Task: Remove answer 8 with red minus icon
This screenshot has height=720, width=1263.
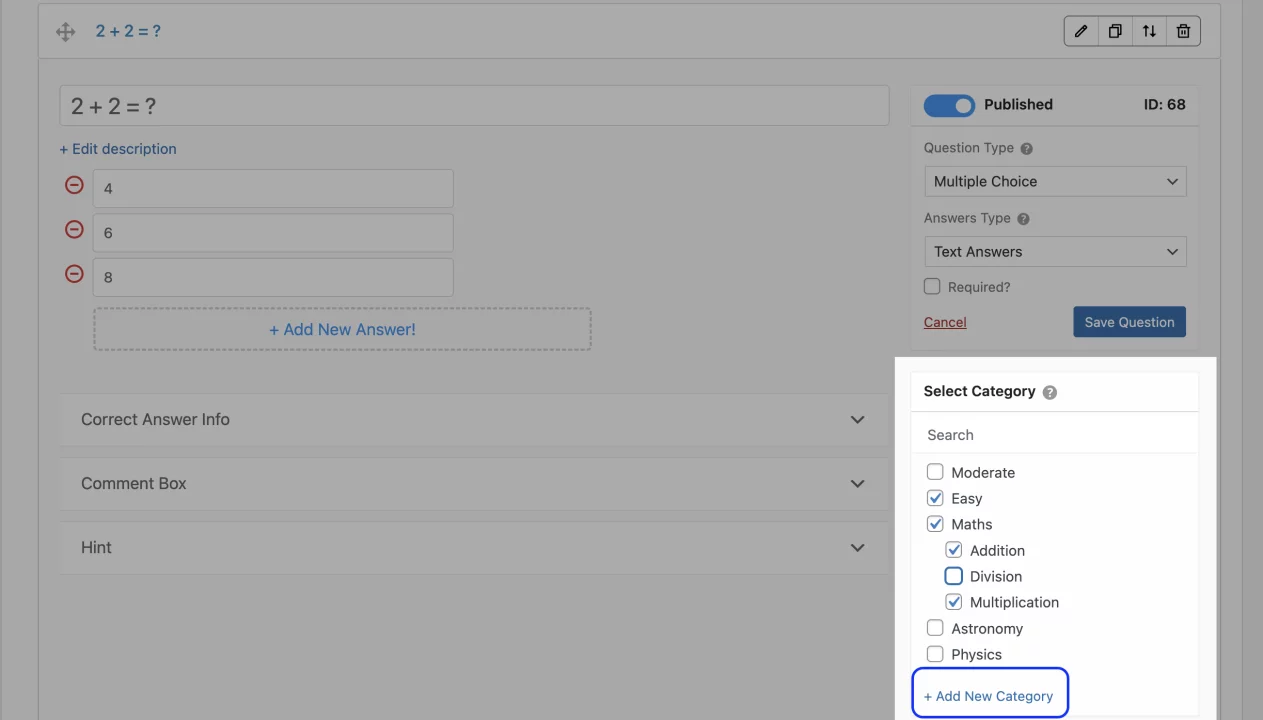Action: 74,273
